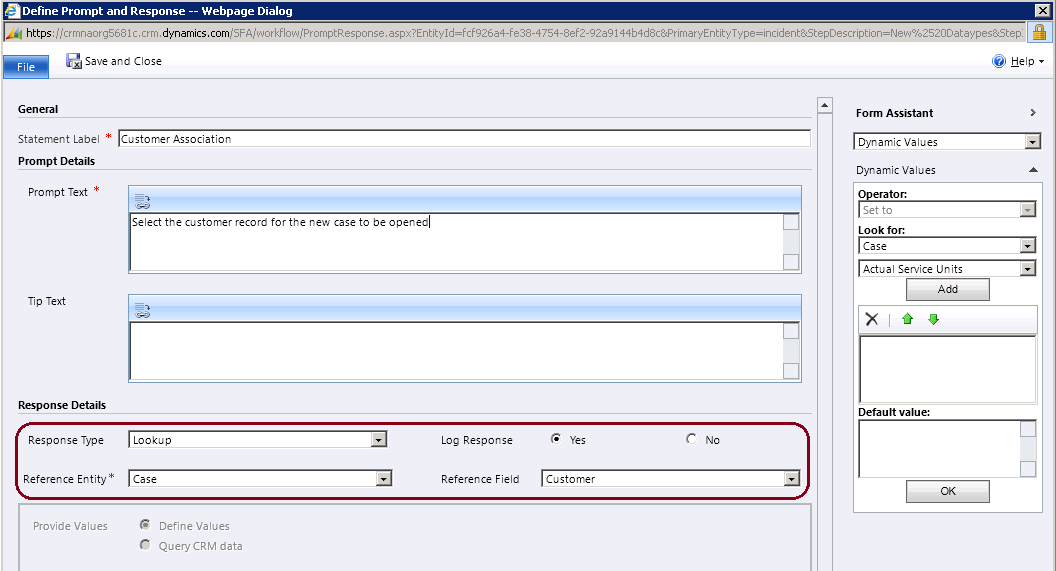1056x571 pixels.
Task: Click the Save and Close disk icon
Action: pos(74,61)
